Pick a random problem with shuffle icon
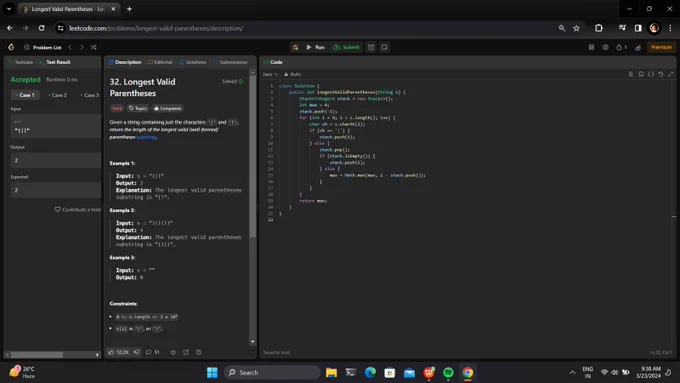The width and height of the screenshot is (680, 383). (93, 47)
